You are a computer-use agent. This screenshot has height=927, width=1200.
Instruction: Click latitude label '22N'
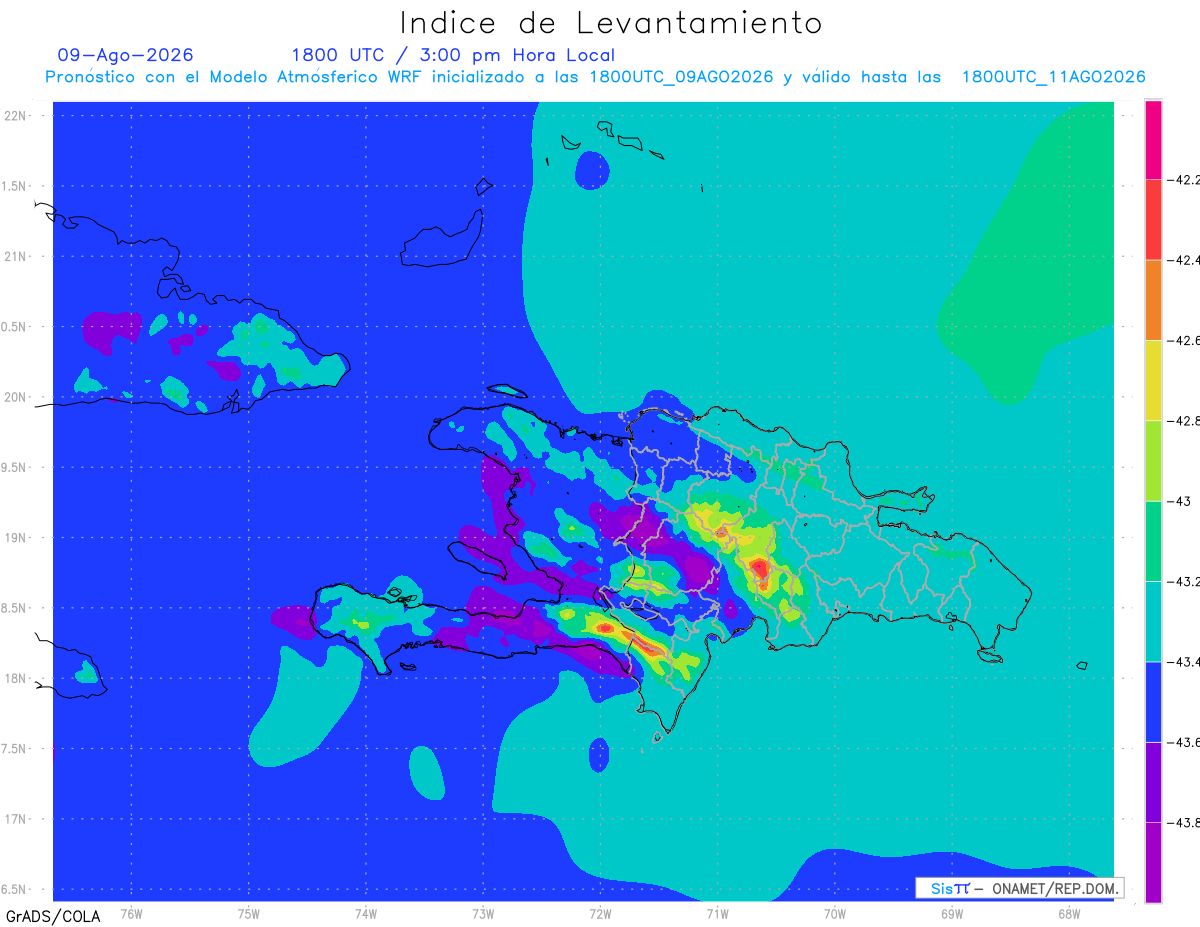[17, 116]
